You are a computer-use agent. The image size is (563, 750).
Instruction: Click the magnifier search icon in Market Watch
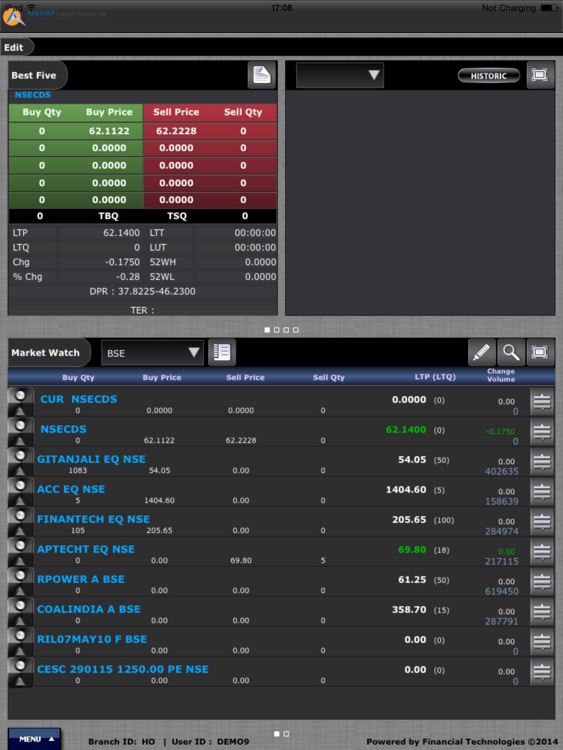pos(511,353)
